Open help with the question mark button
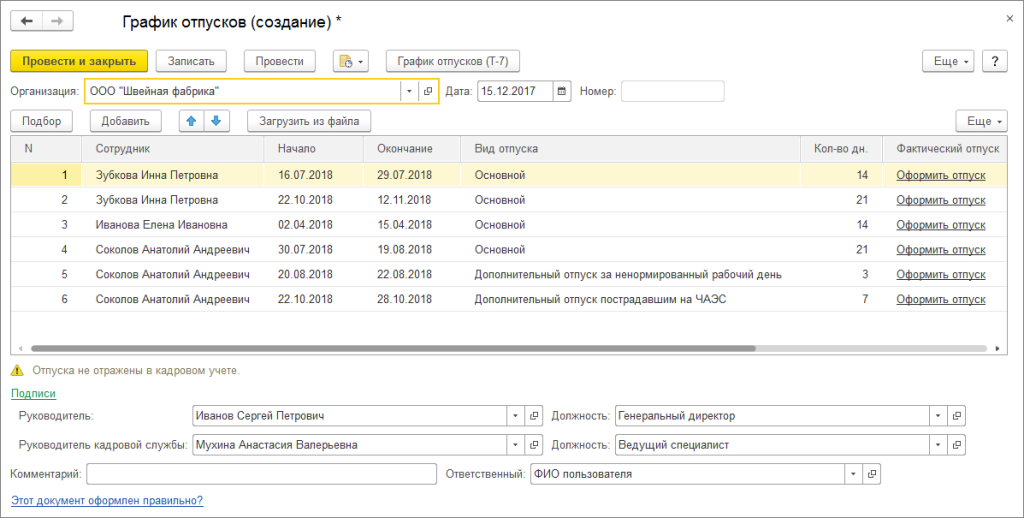1024x518 pixels. [x=994, y=61]
